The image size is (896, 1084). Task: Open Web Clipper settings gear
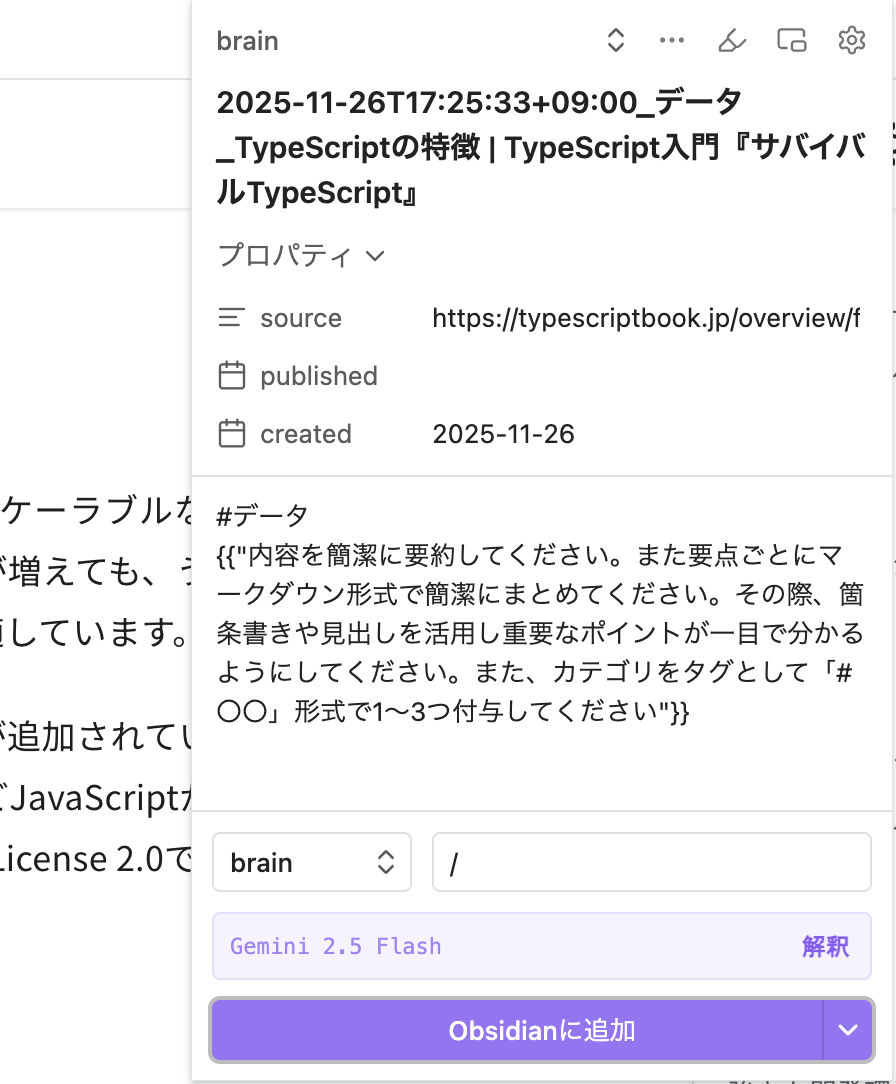(x=851, y=41)
